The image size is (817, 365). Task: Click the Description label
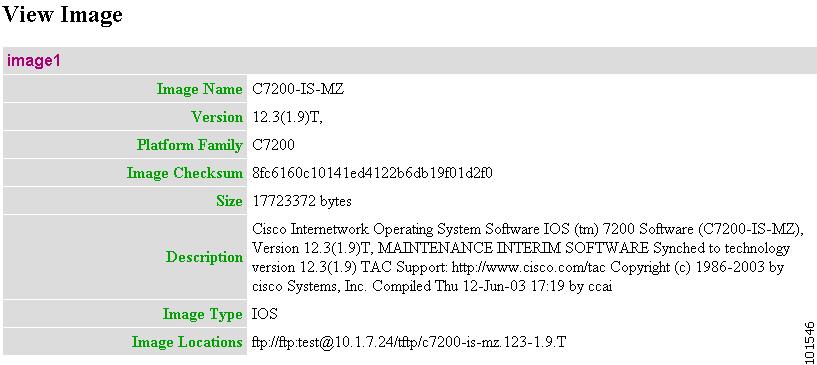click(204, 257)
